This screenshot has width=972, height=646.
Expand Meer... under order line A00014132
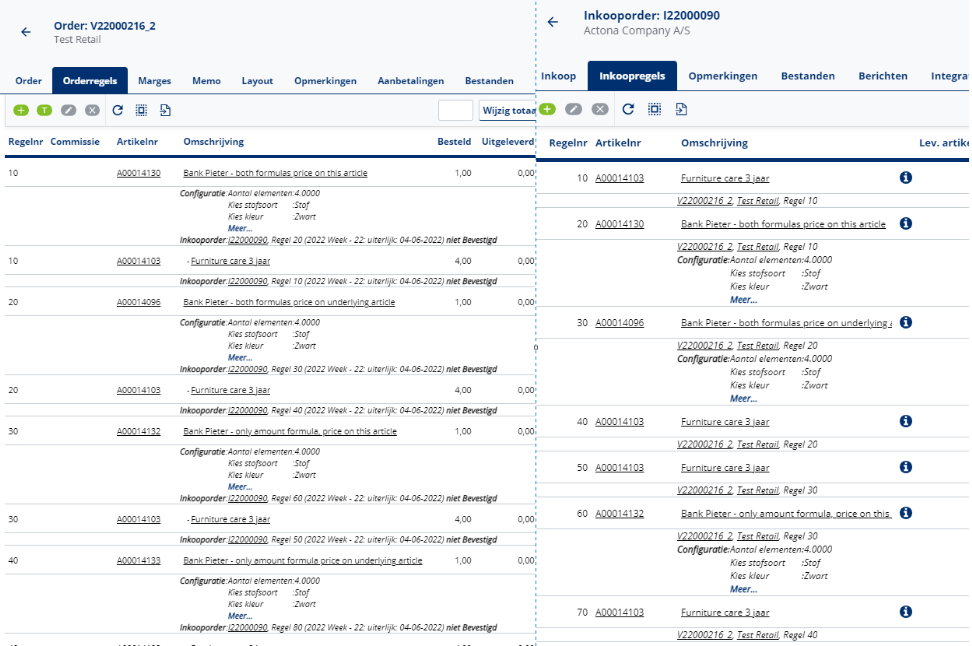240,487
